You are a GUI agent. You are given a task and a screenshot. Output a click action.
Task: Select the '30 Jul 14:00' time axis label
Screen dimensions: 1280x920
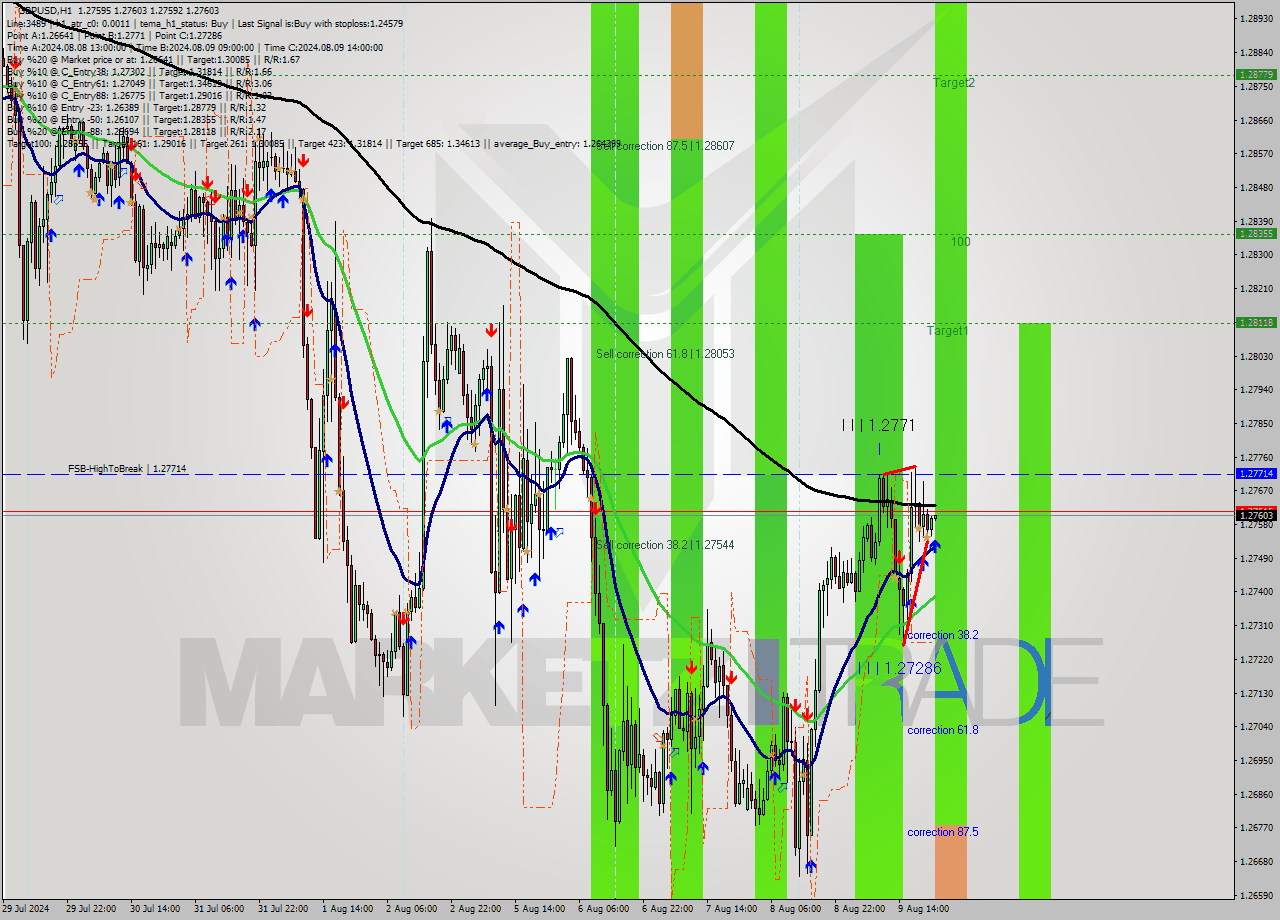155,909
